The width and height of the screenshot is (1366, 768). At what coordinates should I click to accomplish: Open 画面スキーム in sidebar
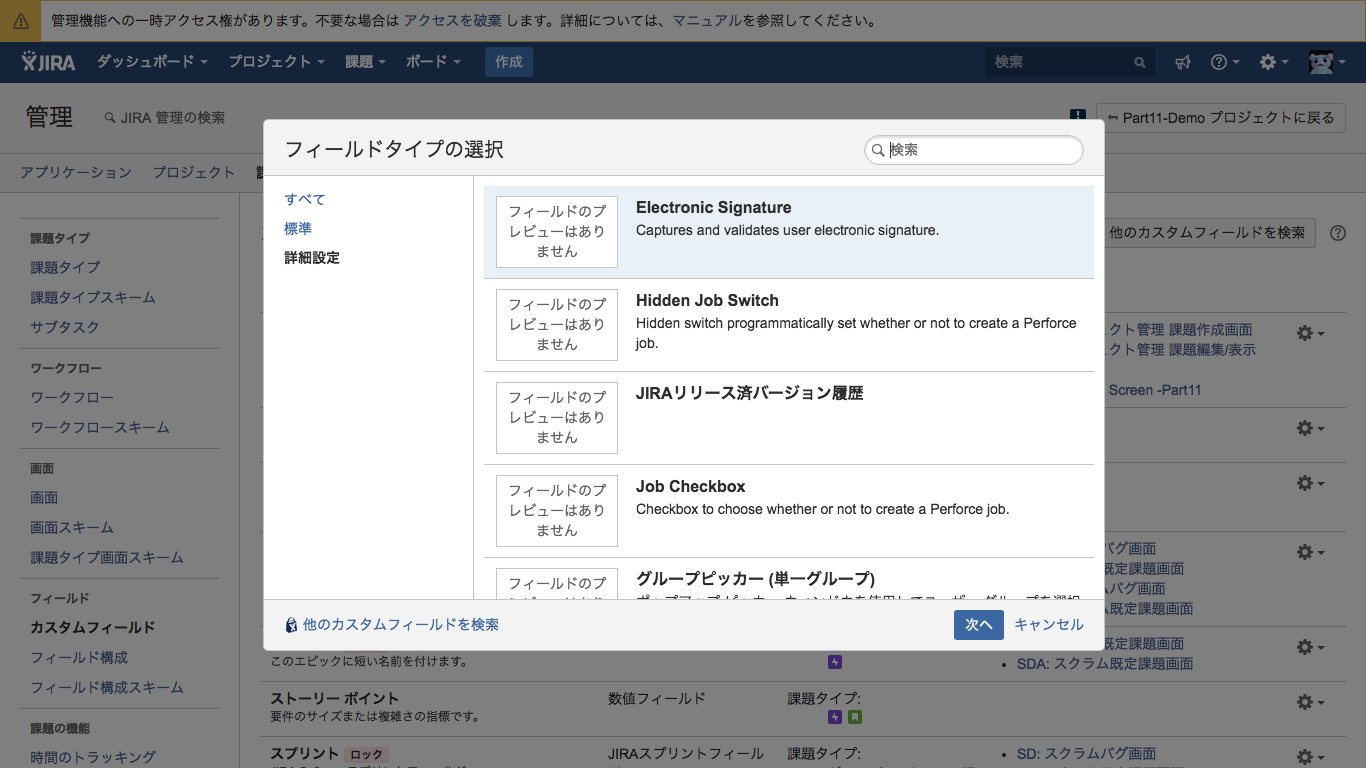tap(72, 527)
